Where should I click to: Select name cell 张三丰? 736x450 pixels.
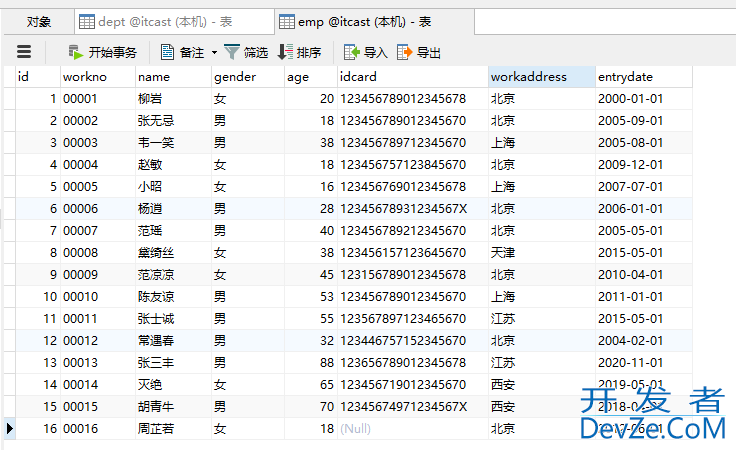tap(174, 363)
